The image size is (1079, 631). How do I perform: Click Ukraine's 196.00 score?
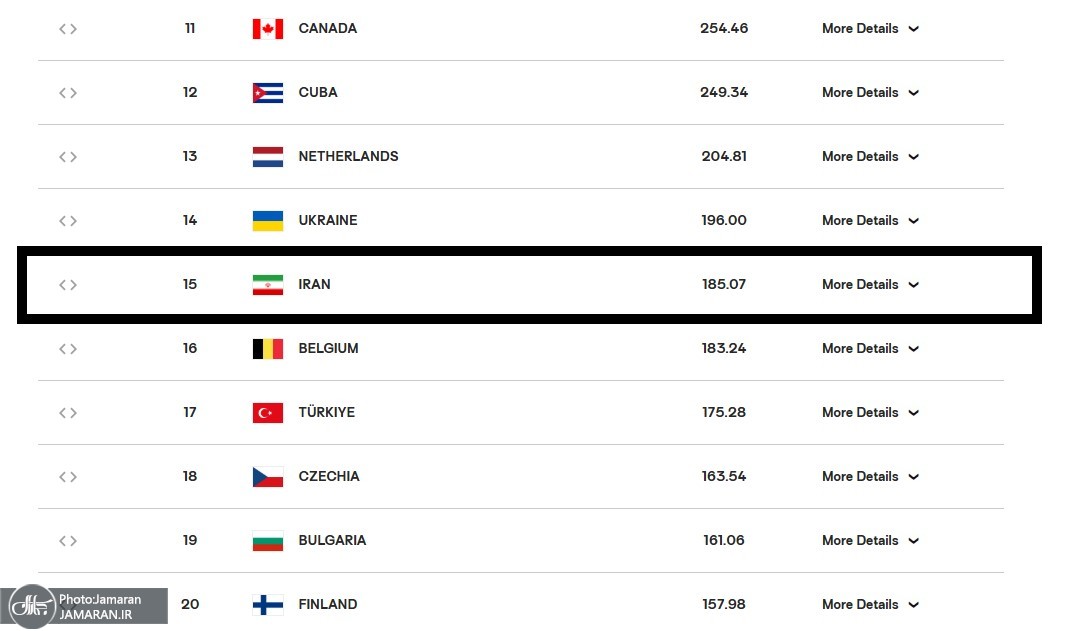pyautogui.click(x=724, y=221)
